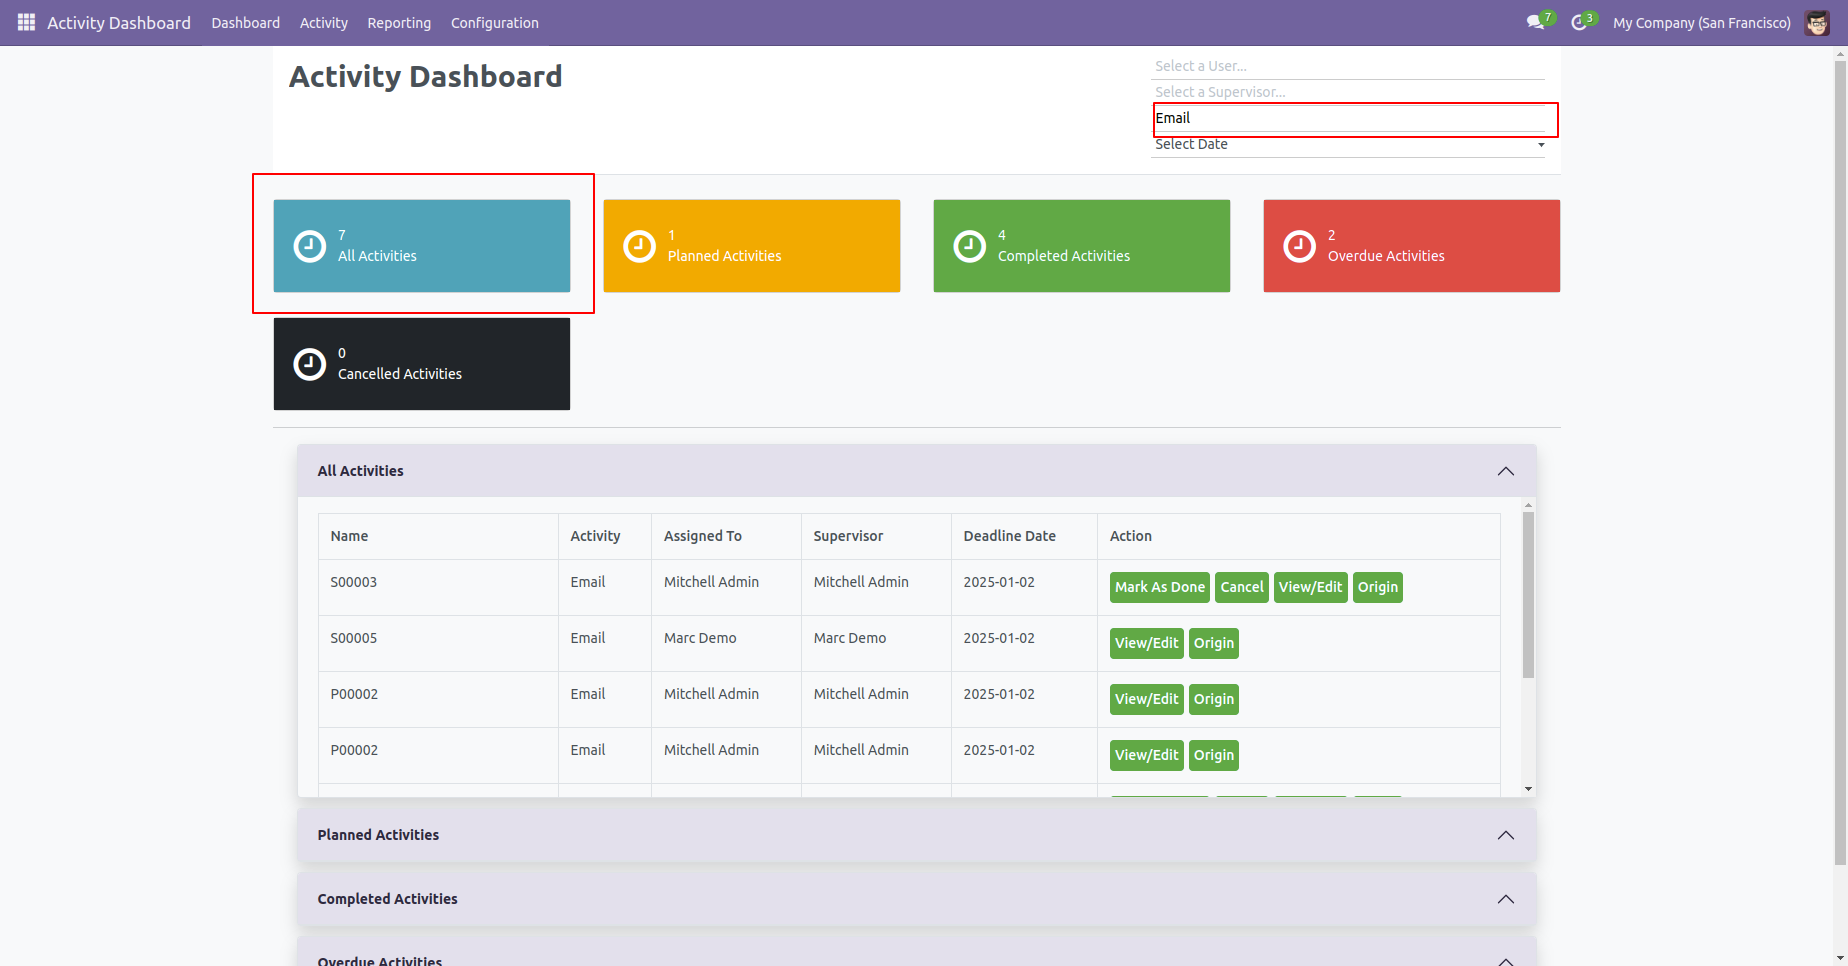Click the All Activities table scrollbar thumb

[x=1528, y=595]
